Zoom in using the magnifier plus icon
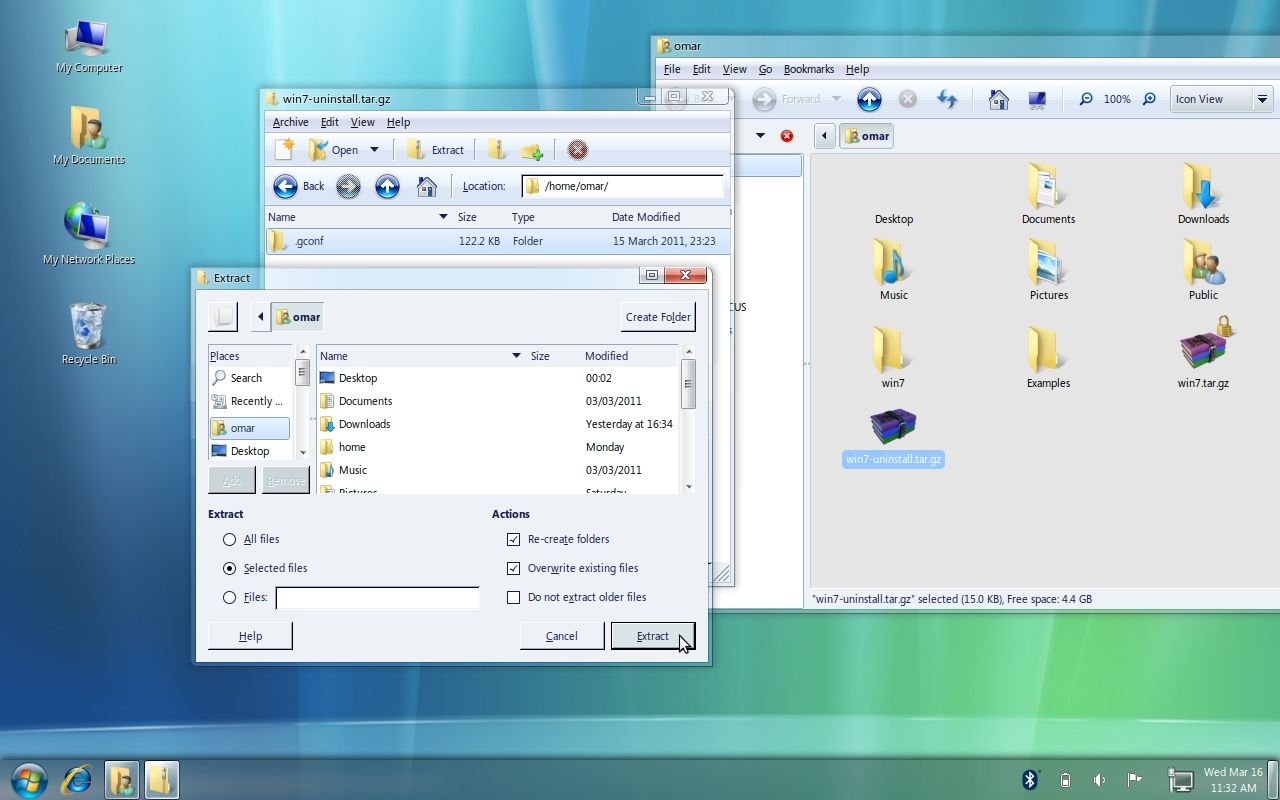The image size is (1280, 800). pyautogui.click(x=1148, y=99)
